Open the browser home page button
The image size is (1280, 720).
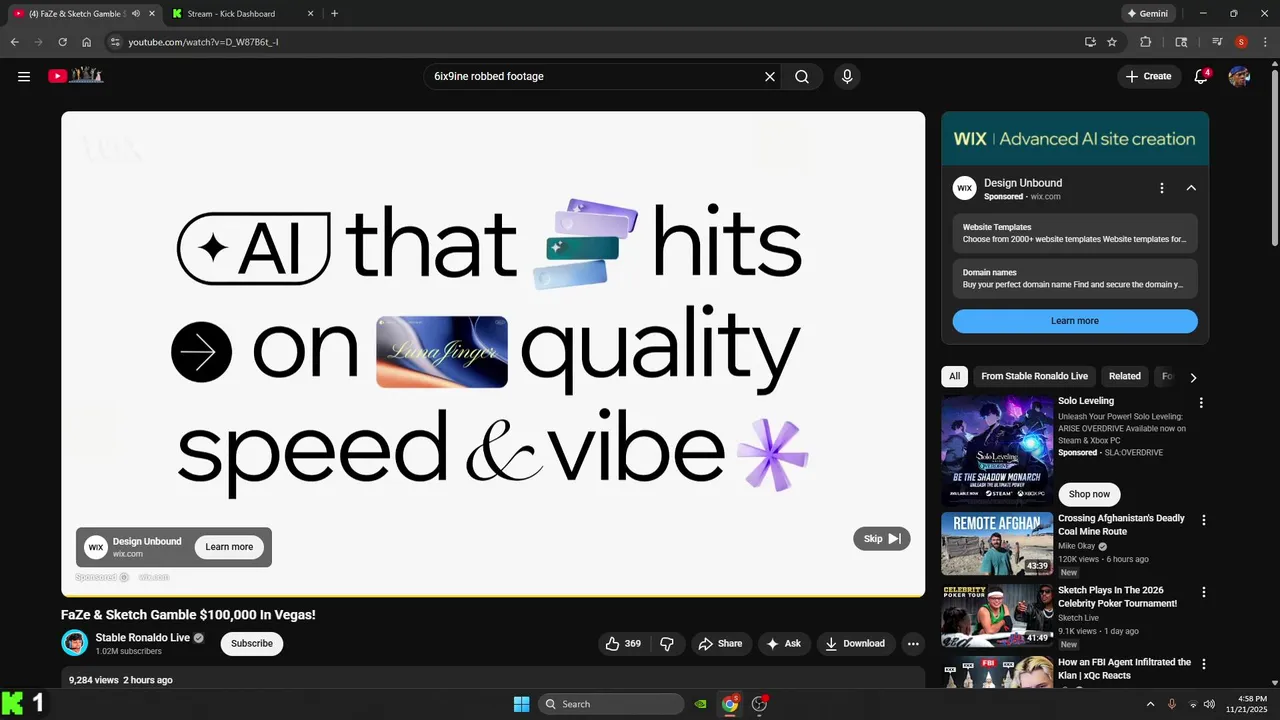pos(87,42)
